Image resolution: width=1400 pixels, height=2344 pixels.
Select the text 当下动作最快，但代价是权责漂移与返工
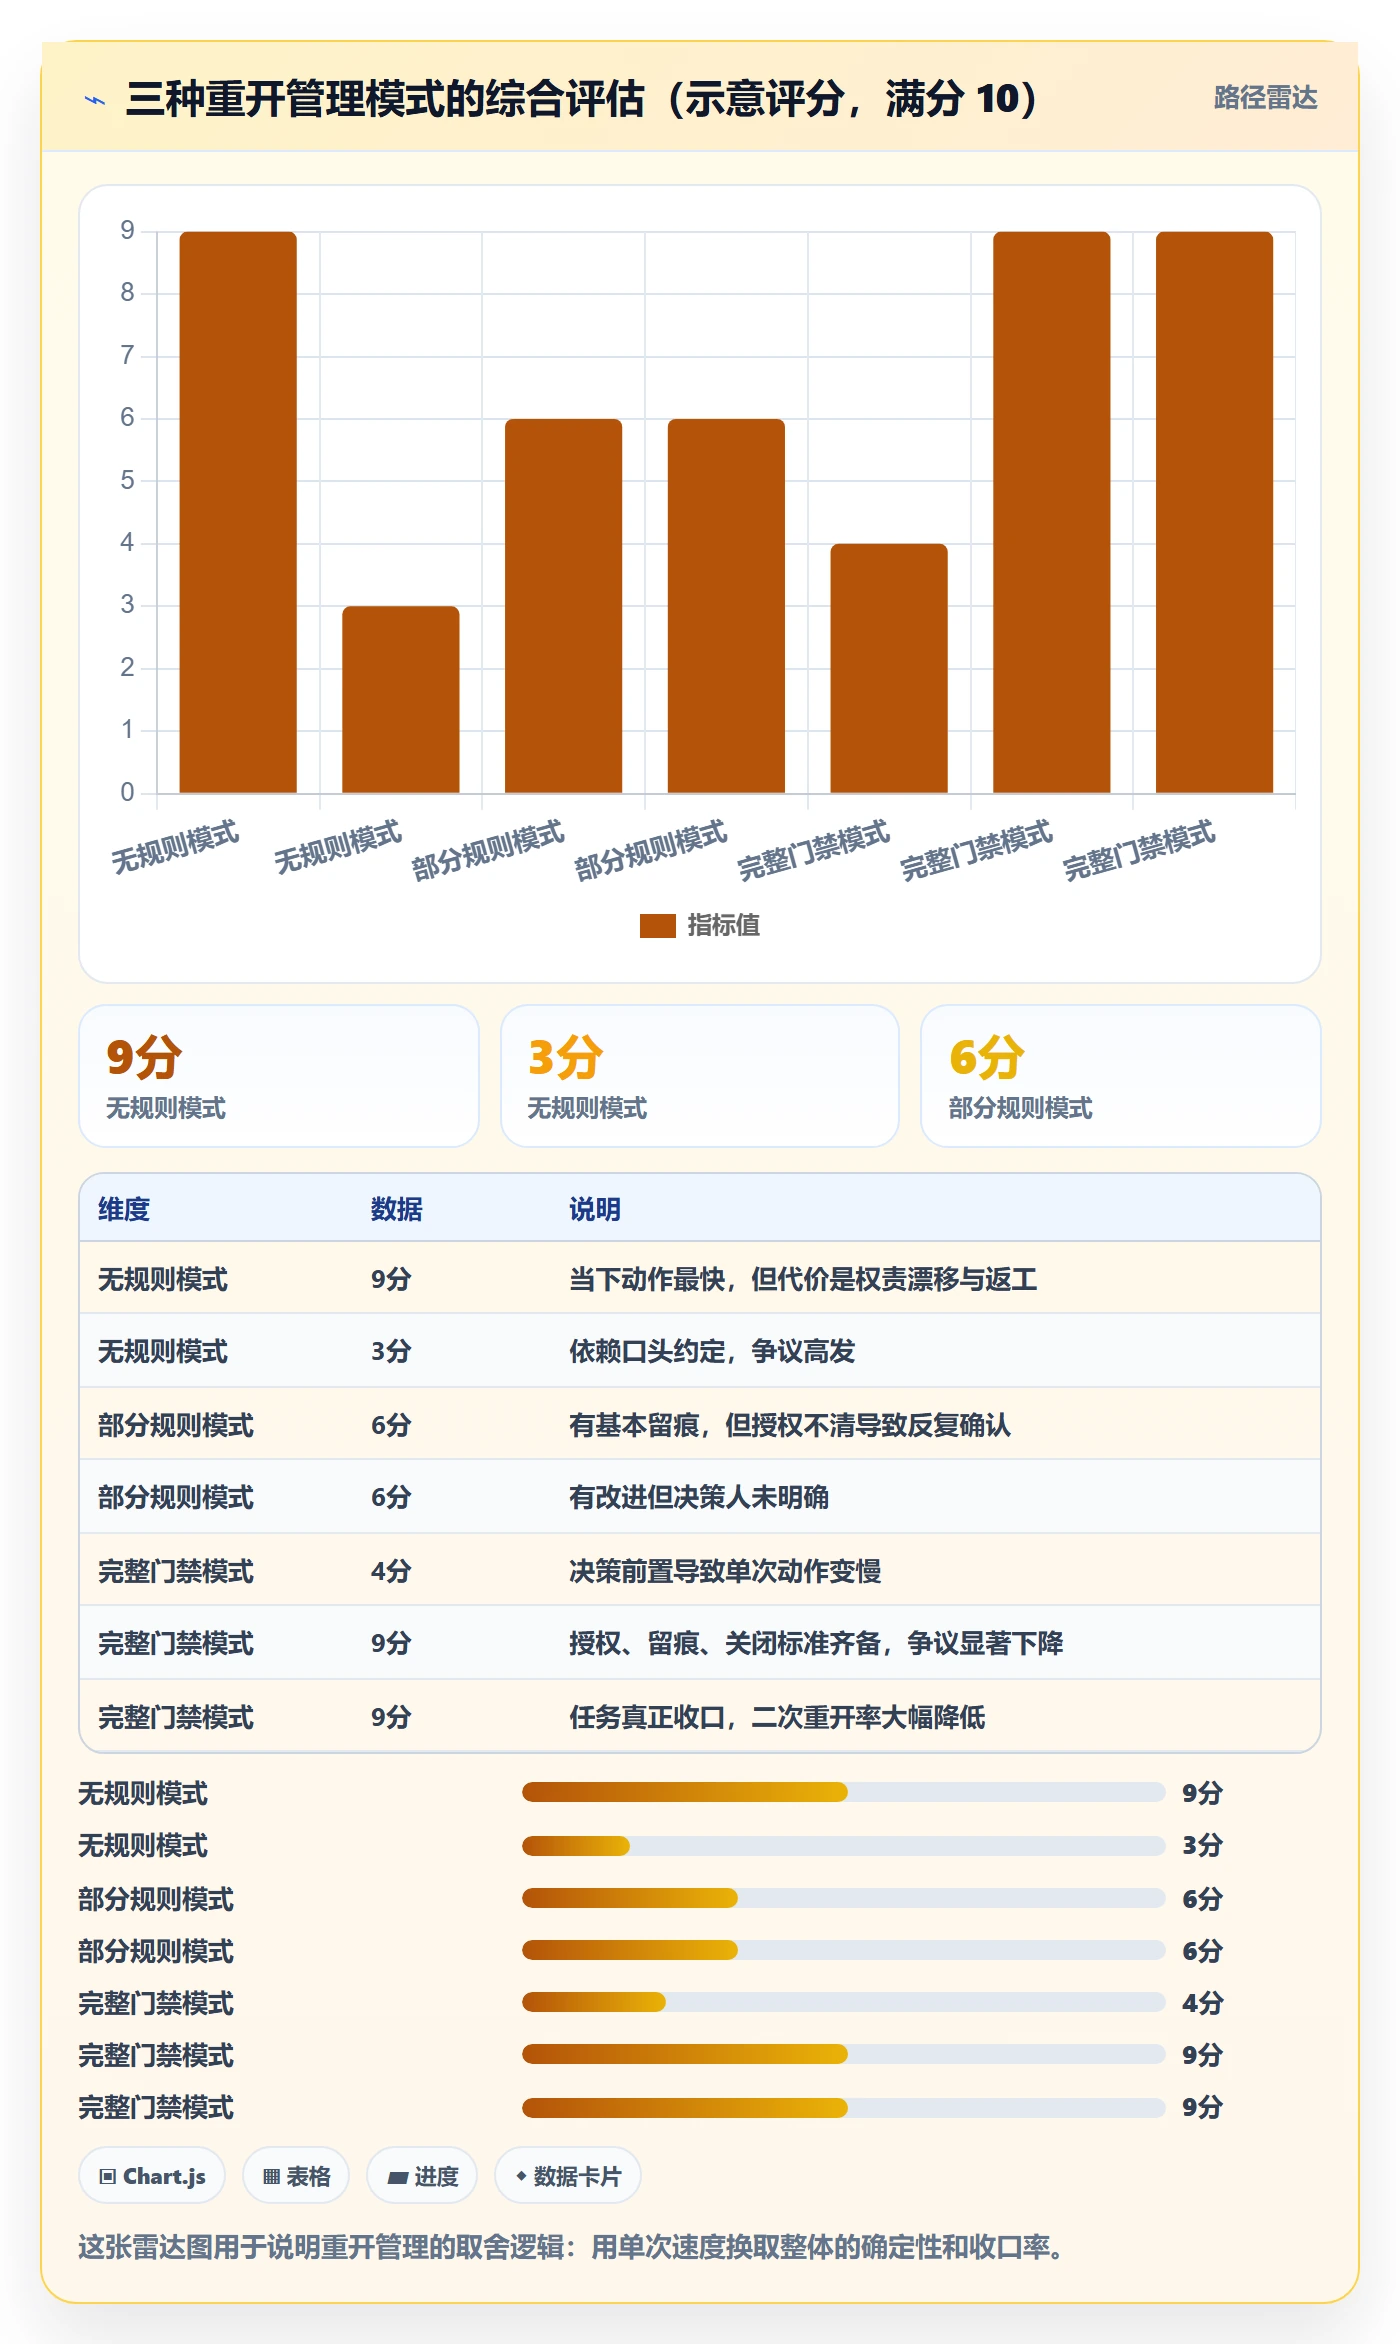pos(803,1279)
